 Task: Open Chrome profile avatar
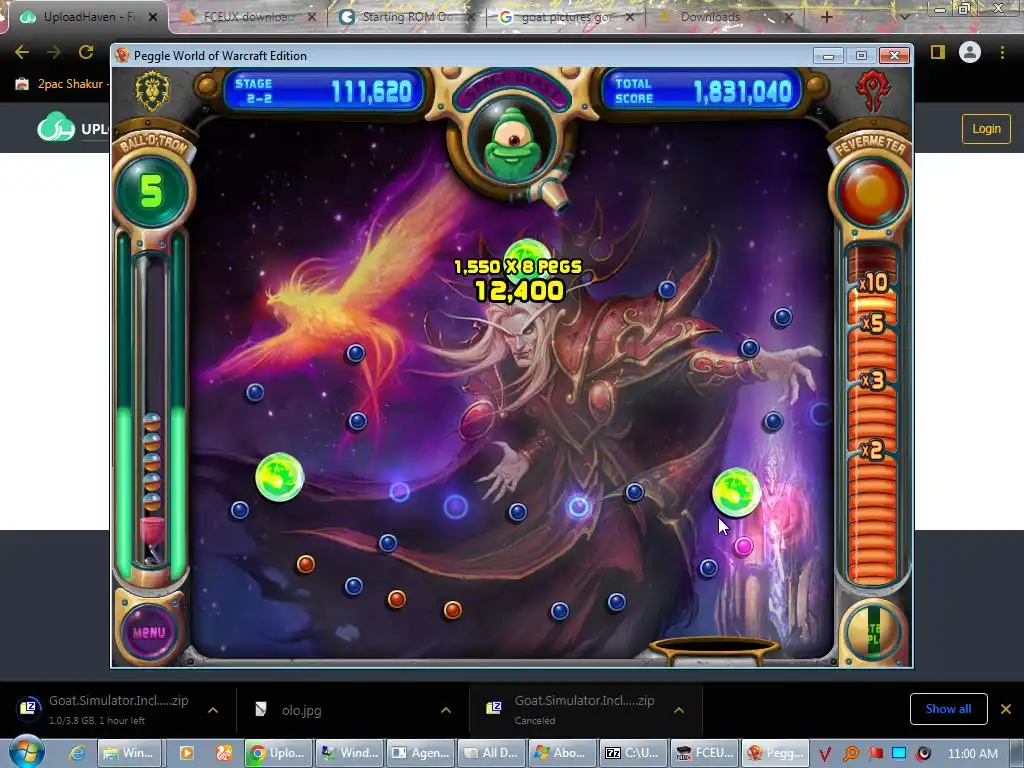[x=970, y=52]
